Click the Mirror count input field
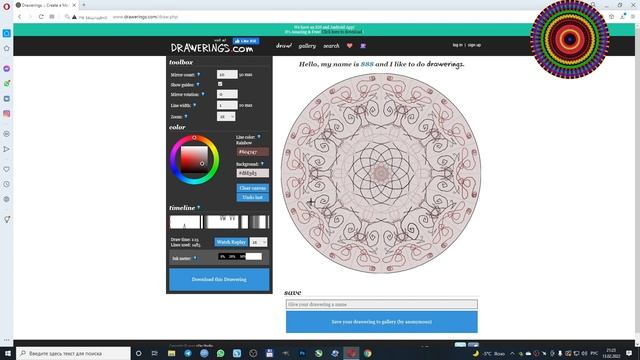 [227, 74]
